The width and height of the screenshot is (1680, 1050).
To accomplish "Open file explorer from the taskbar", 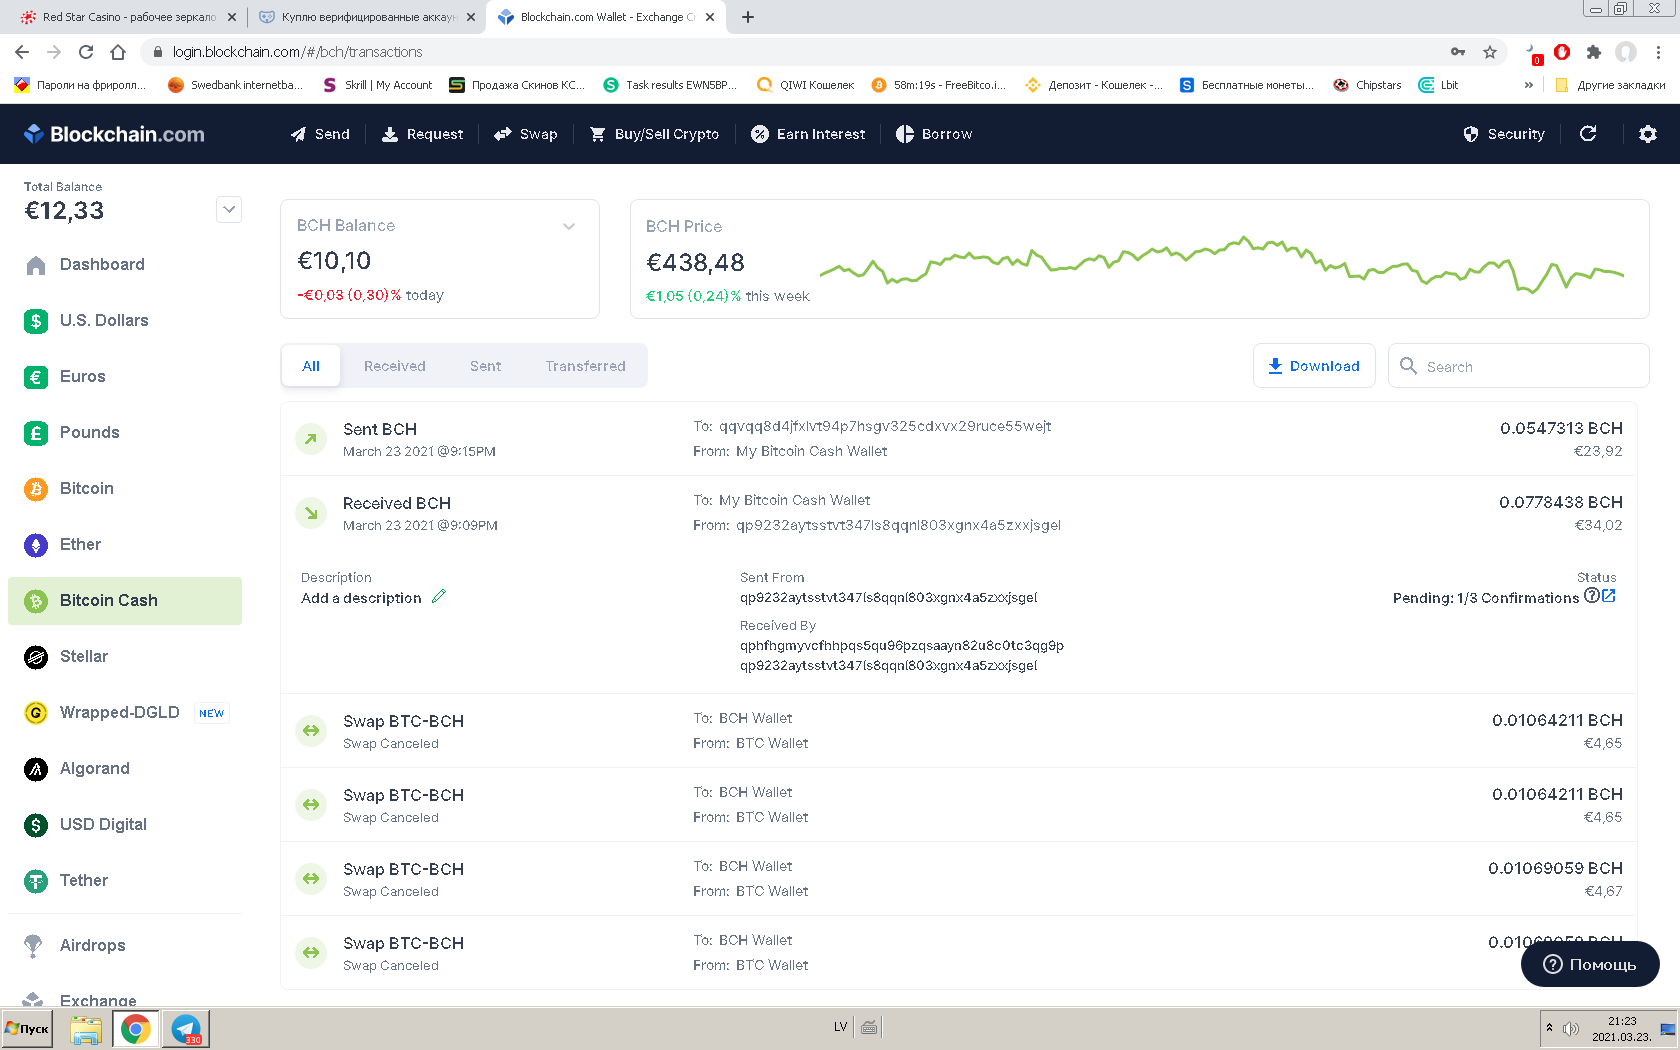I will [x=86, y=1029].
